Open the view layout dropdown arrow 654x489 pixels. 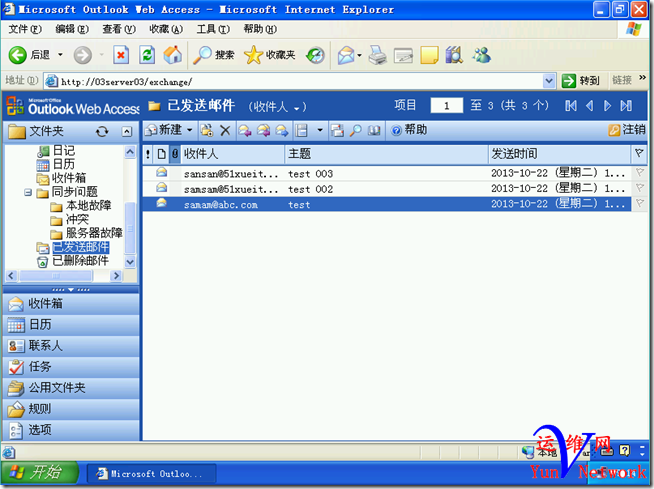[x=320, y=130]
